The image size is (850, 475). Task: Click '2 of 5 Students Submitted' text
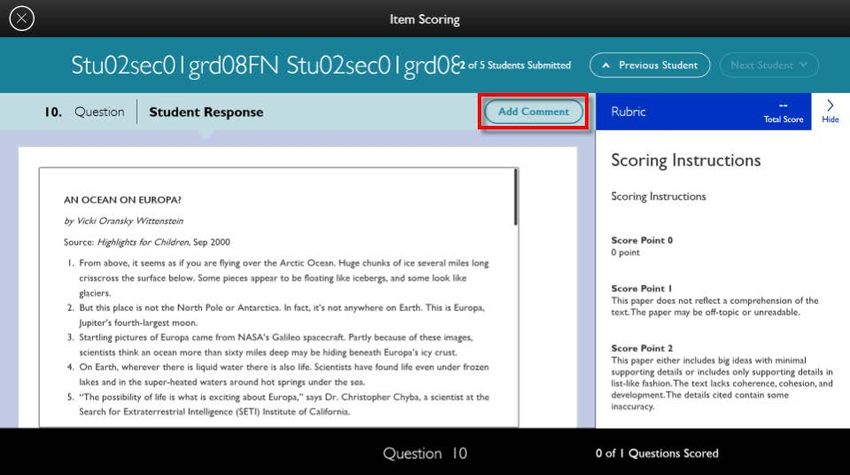coord(515,65)
